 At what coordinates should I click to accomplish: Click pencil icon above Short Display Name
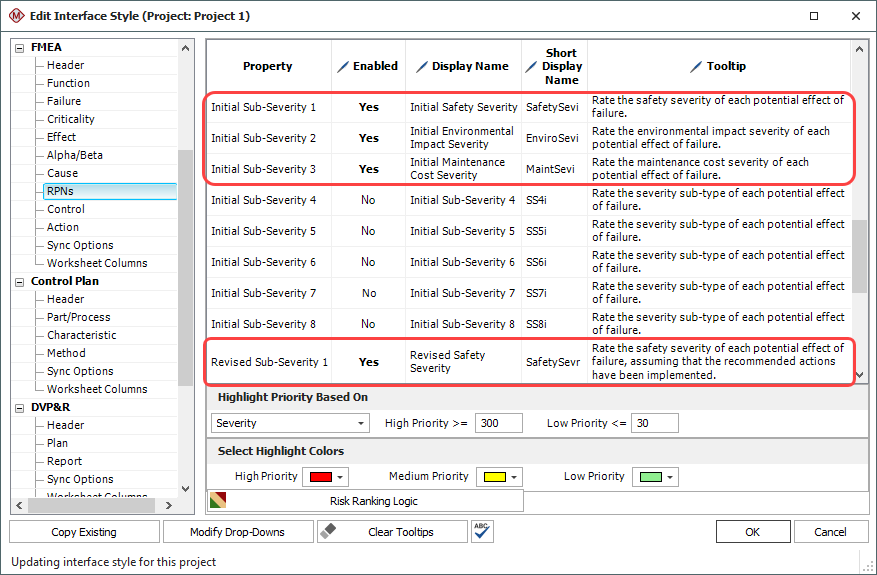coord(533,66)
